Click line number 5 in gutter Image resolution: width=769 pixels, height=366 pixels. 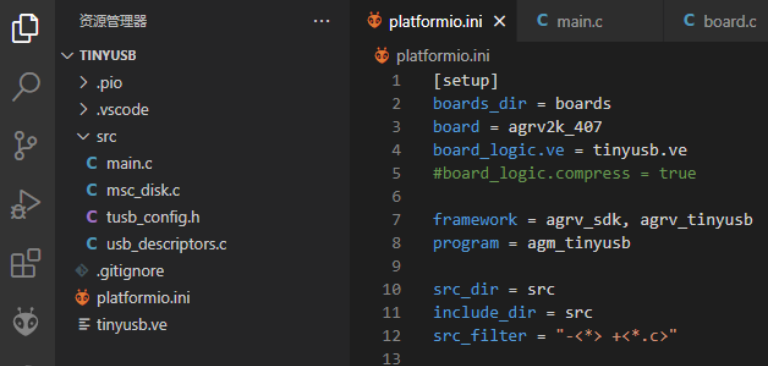click(x=396, y=173)
